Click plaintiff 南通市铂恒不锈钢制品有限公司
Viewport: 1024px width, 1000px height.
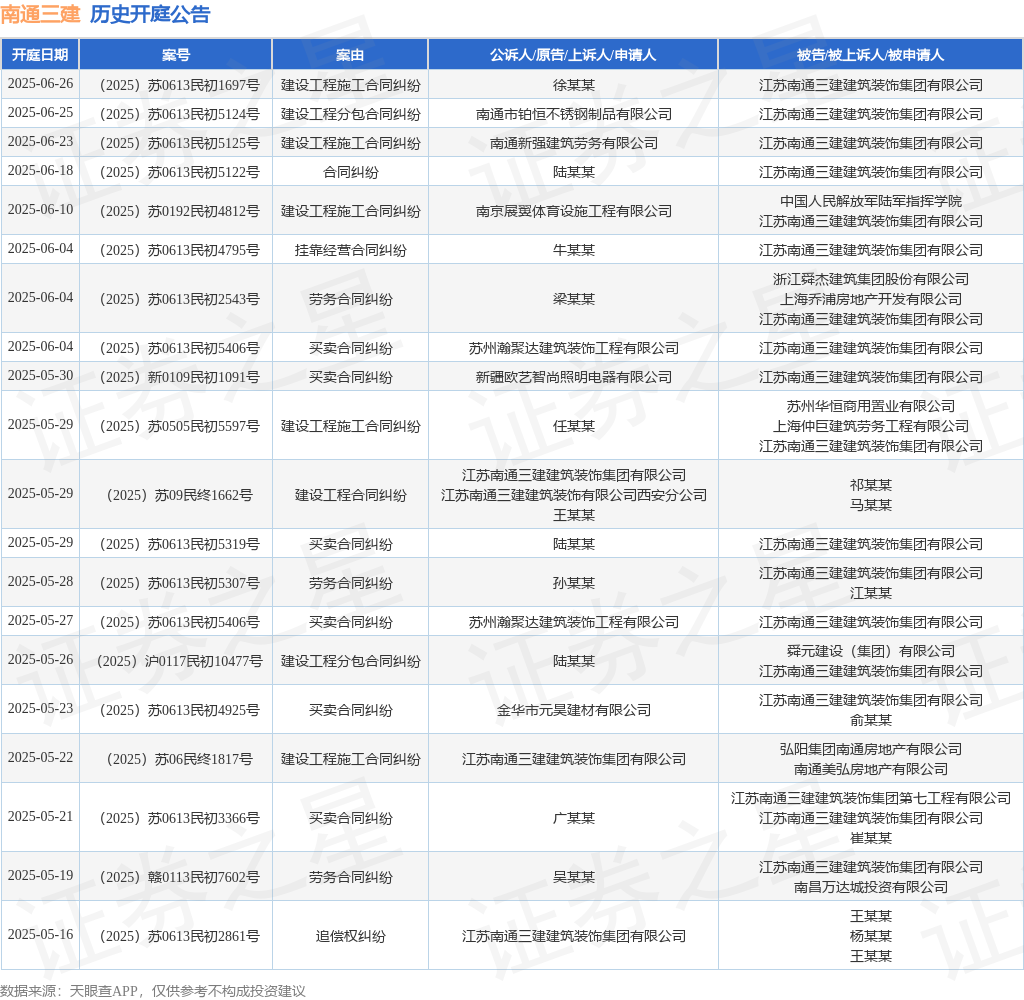[573, 114]
